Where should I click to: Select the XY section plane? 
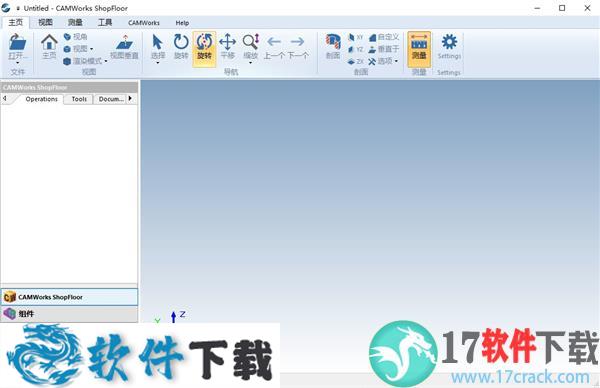coord(355,37)
